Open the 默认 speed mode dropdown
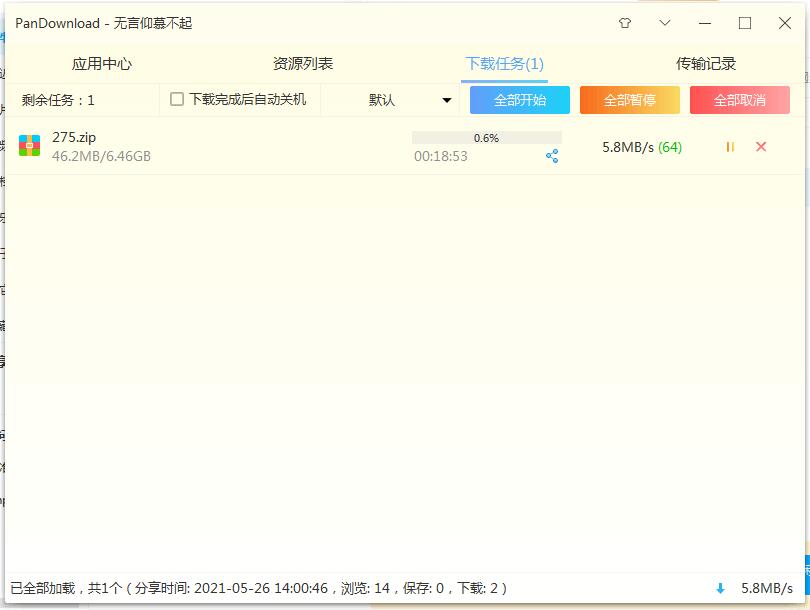The height and width of the screenshot is (610, 810). pos(410,100)
